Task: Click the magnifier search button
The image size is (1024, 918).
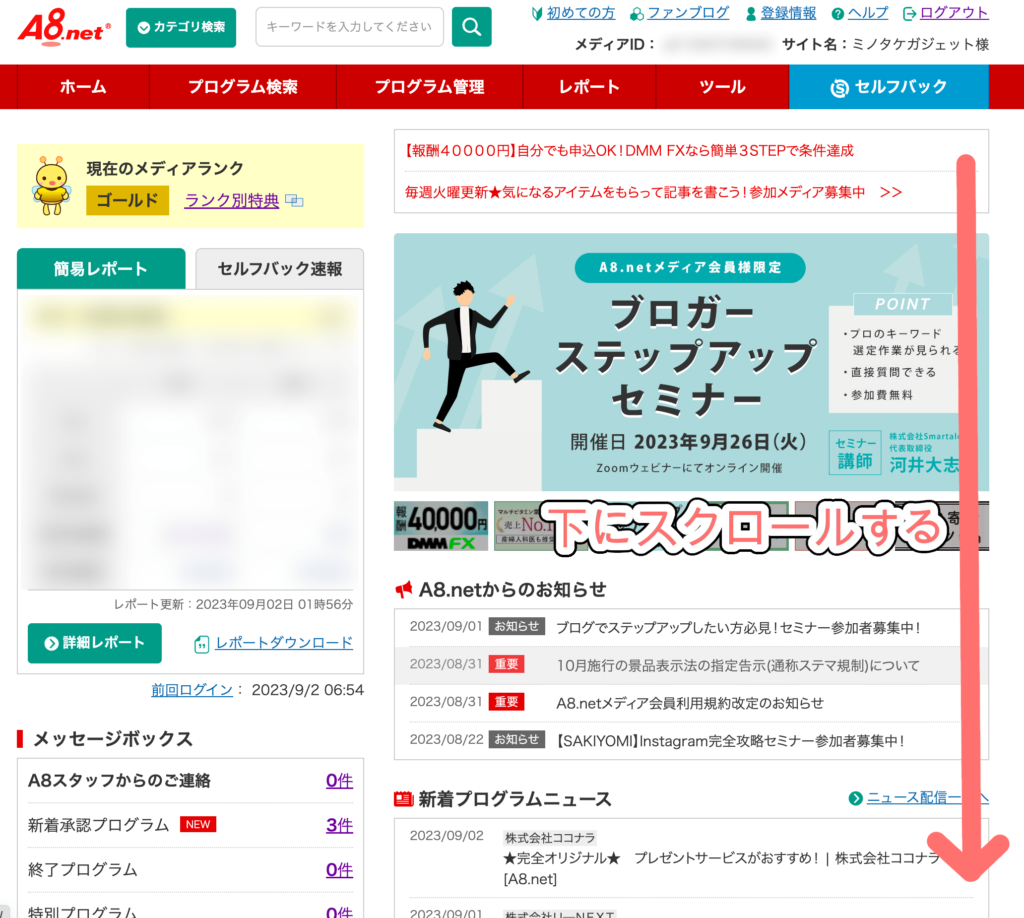Action: coord(472,27)
